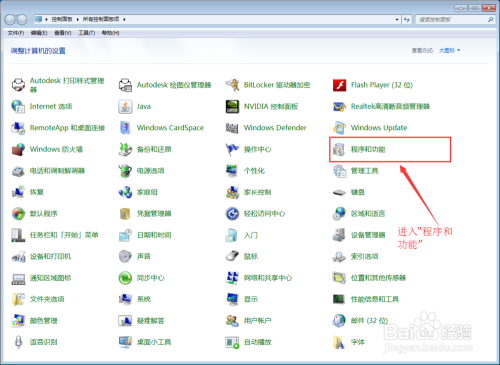This screenshot has width=500, height=365.
Task: Open RemoteApp 和桌面连接 icon
Action: click(18, 128)
